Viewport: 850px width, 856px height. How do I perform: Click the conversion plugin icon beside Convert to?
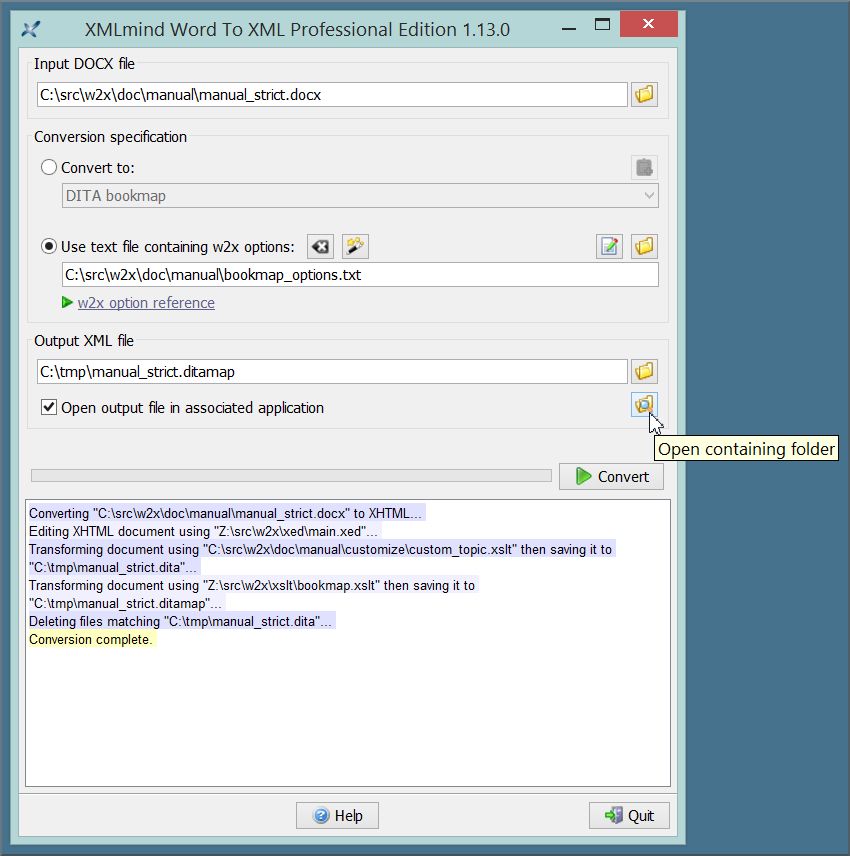tap(644, 167)
